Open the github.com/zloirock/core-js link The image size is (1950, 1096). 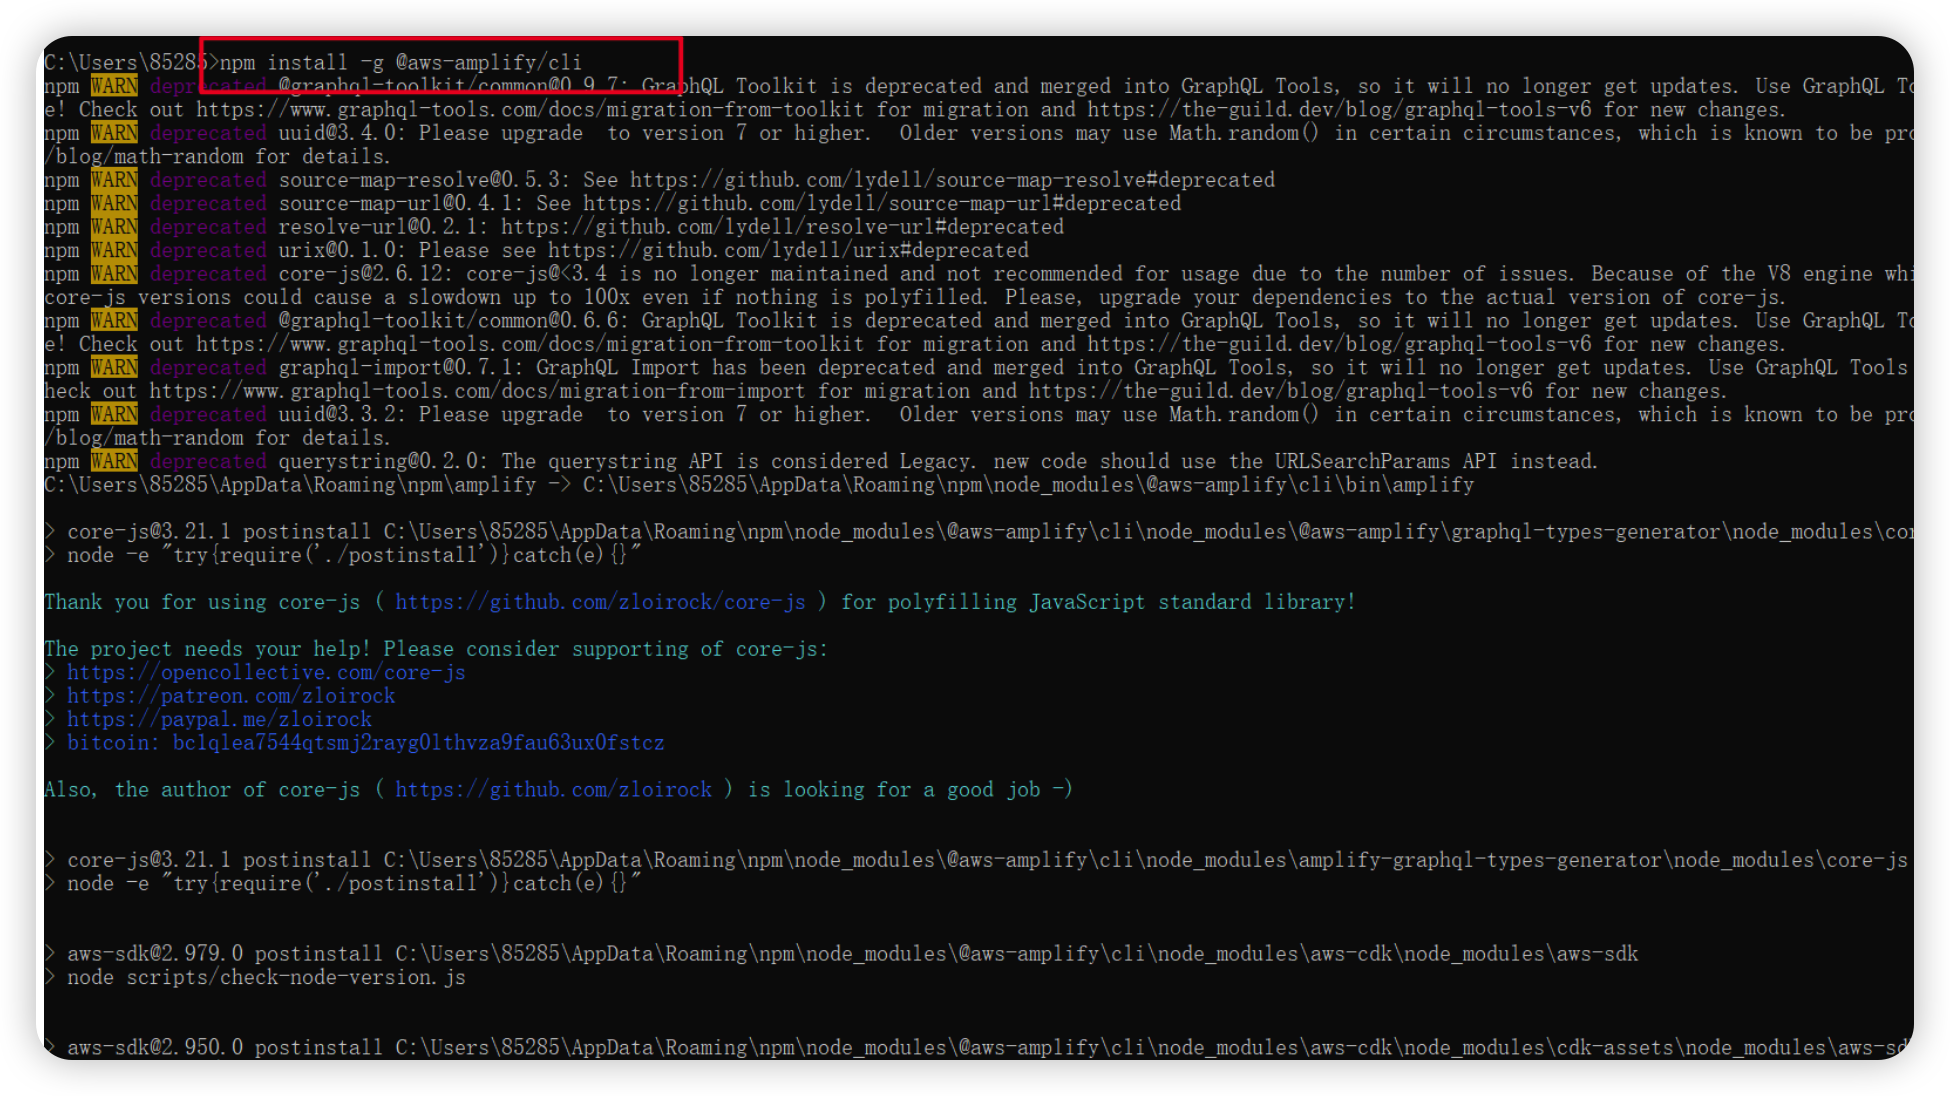click(x=600, y=602)
